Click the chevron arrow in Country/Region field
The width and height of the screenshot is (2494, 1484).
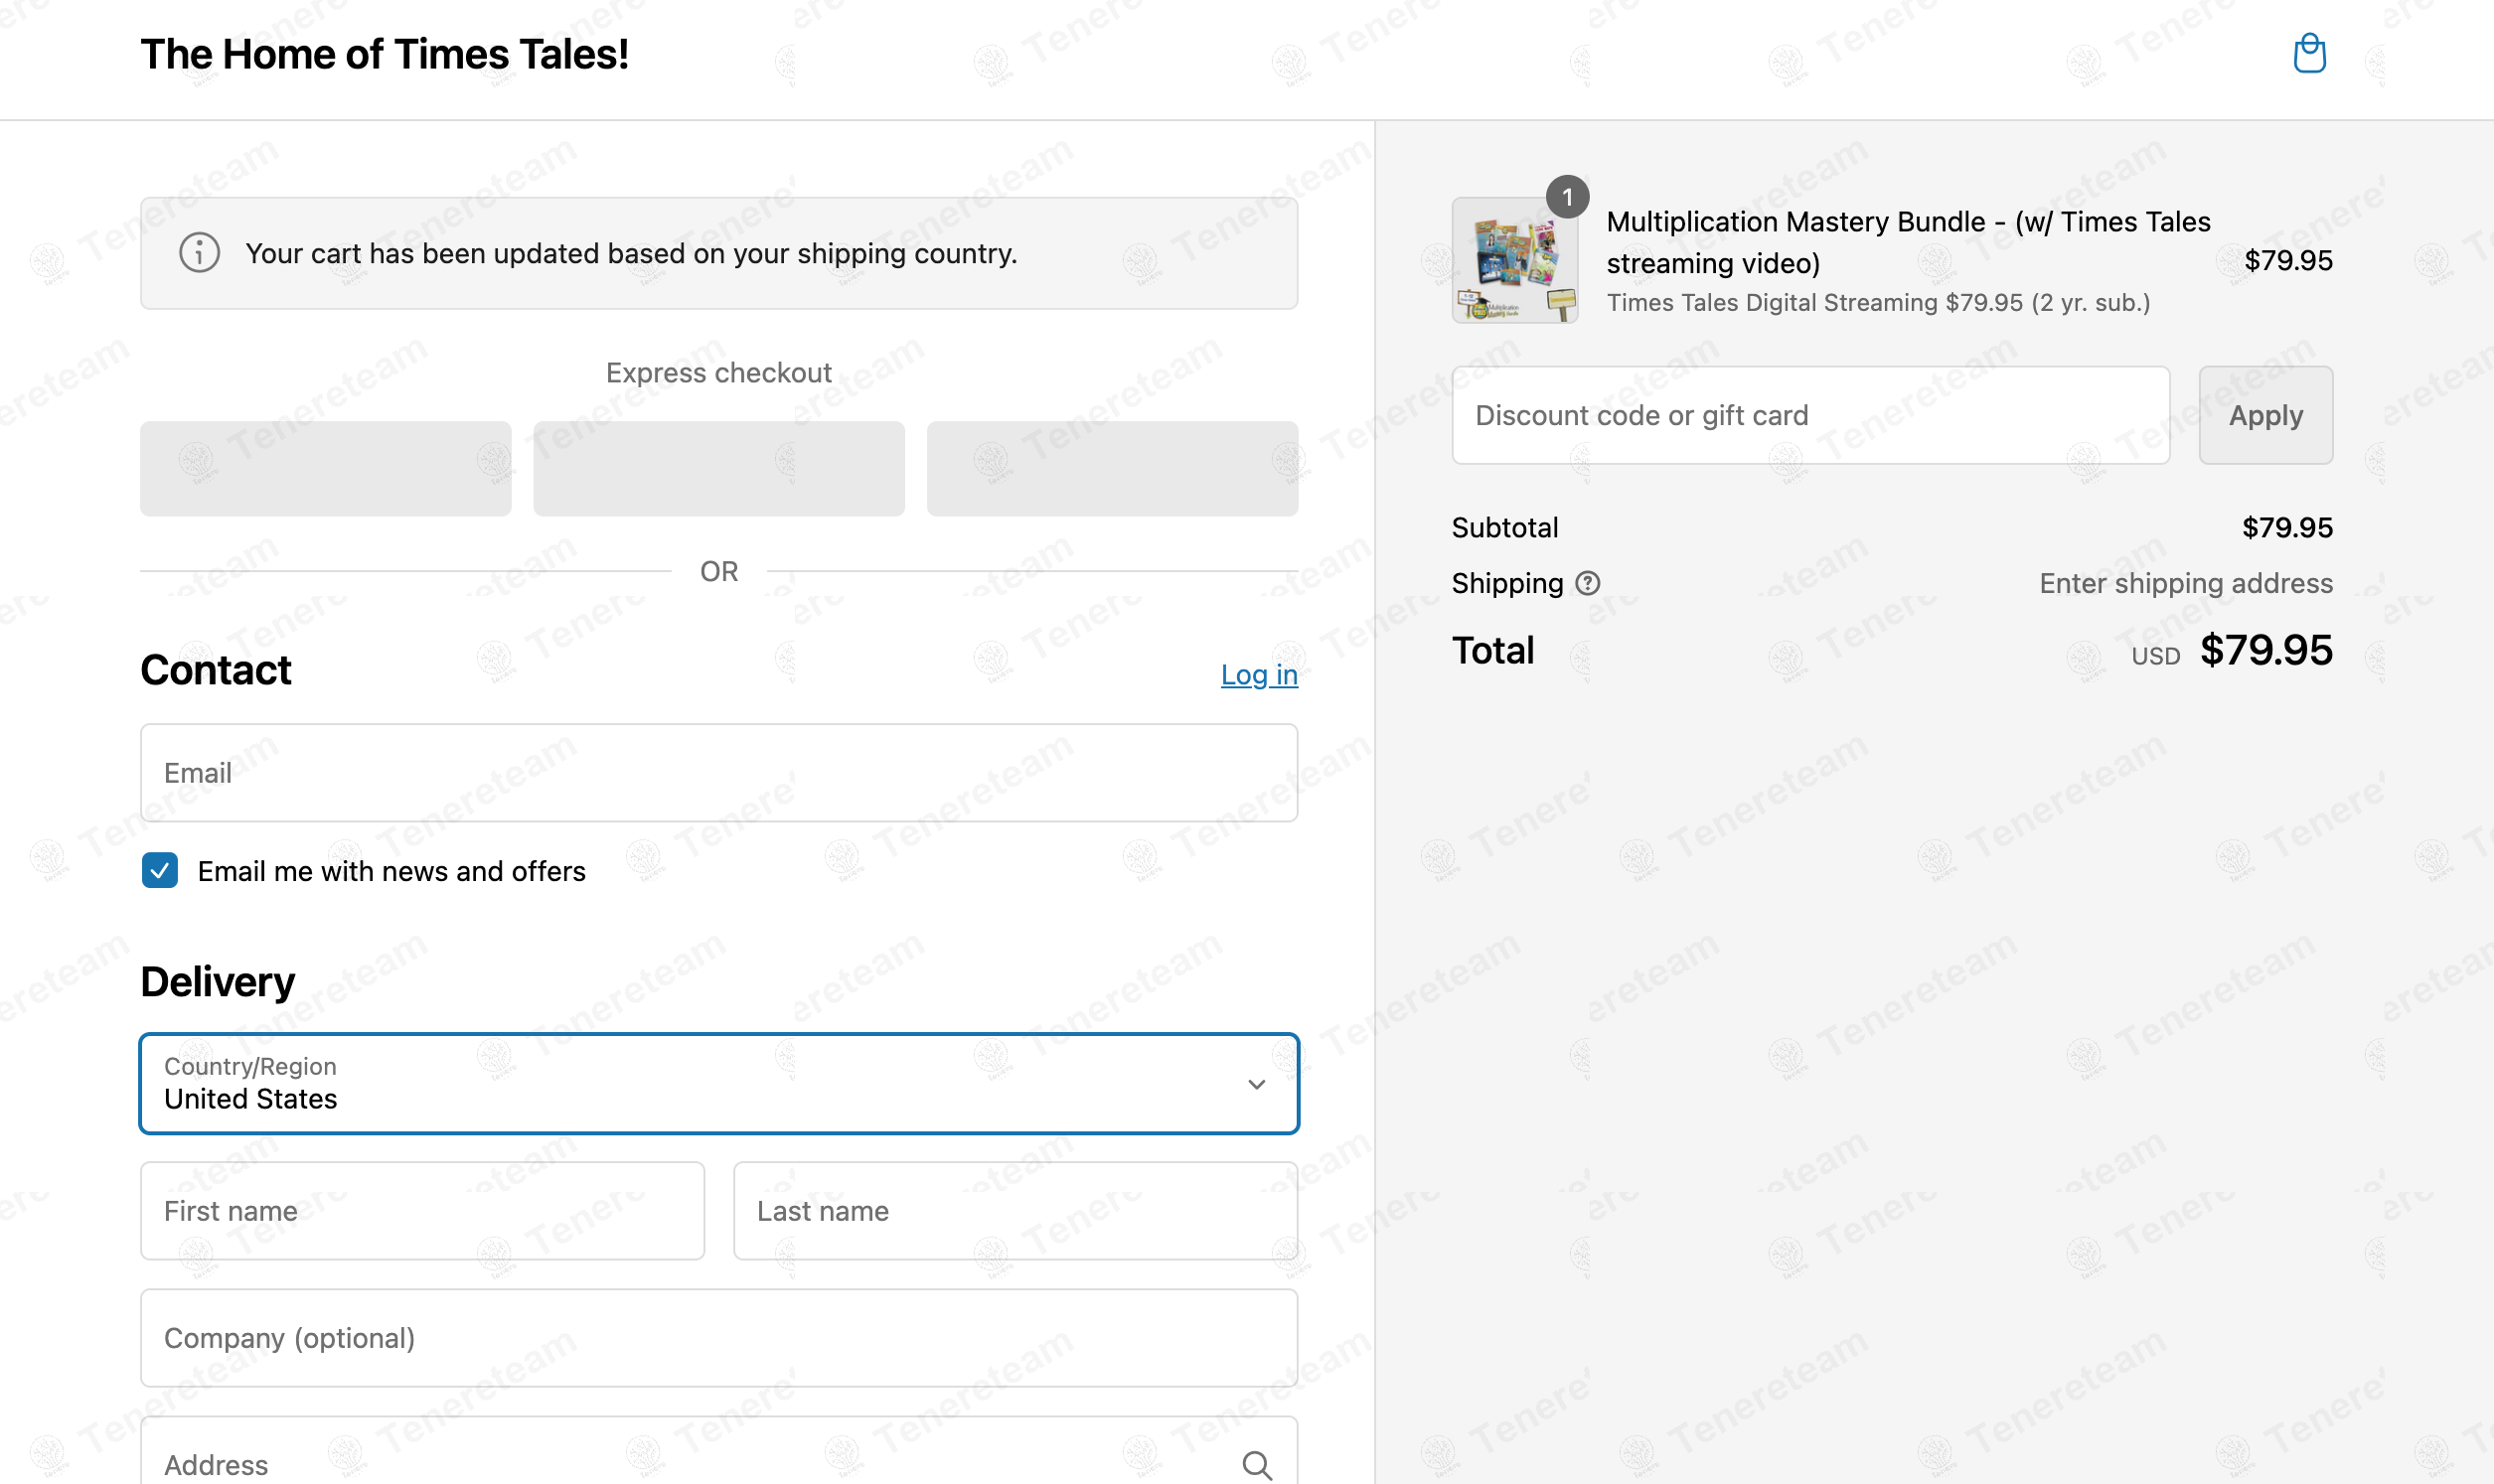click(1256, 1084)
